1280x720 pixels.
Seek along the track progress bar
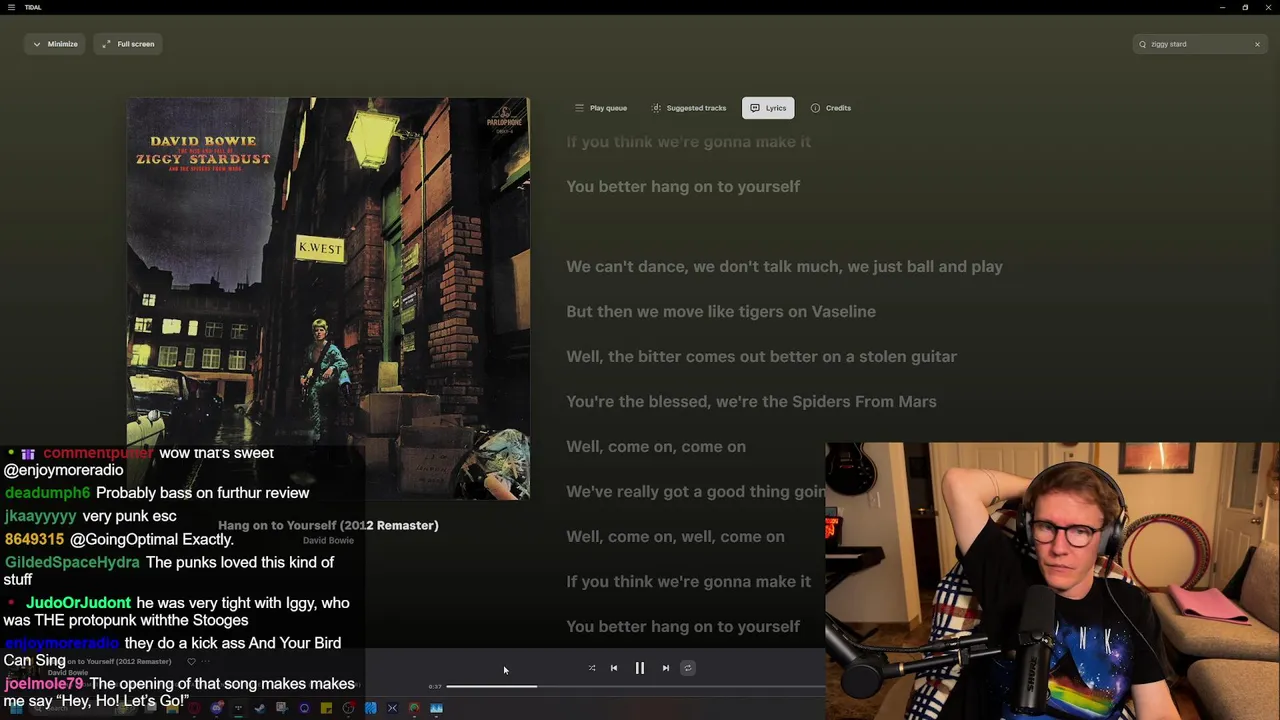point(636,687)
